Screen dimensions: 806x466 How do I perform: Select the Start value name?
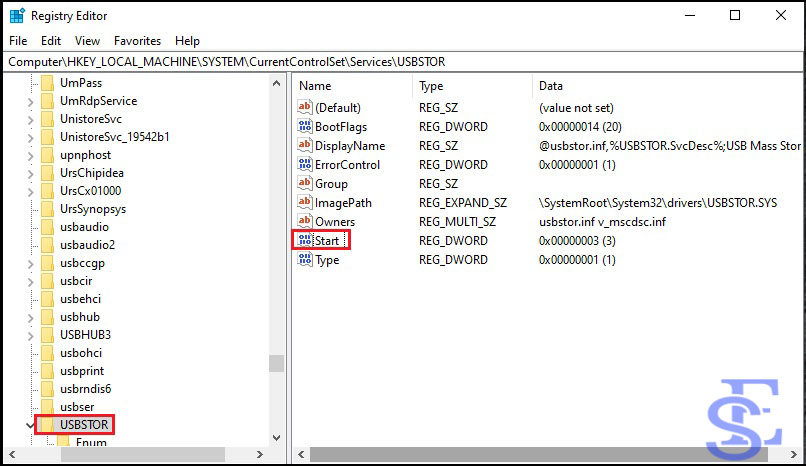click(x=327, y=240)
